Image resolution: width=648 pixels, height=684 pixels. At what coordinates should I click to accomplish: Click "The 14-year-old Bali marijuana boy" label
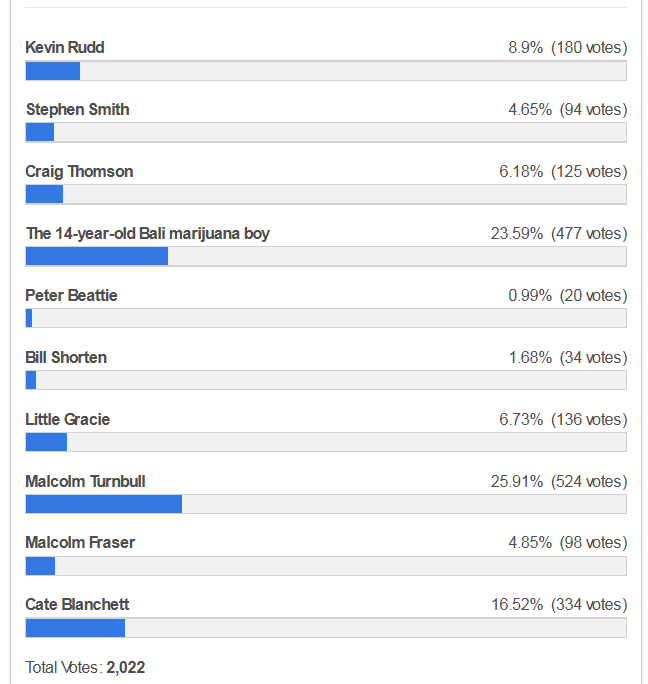tap(148, 234)
